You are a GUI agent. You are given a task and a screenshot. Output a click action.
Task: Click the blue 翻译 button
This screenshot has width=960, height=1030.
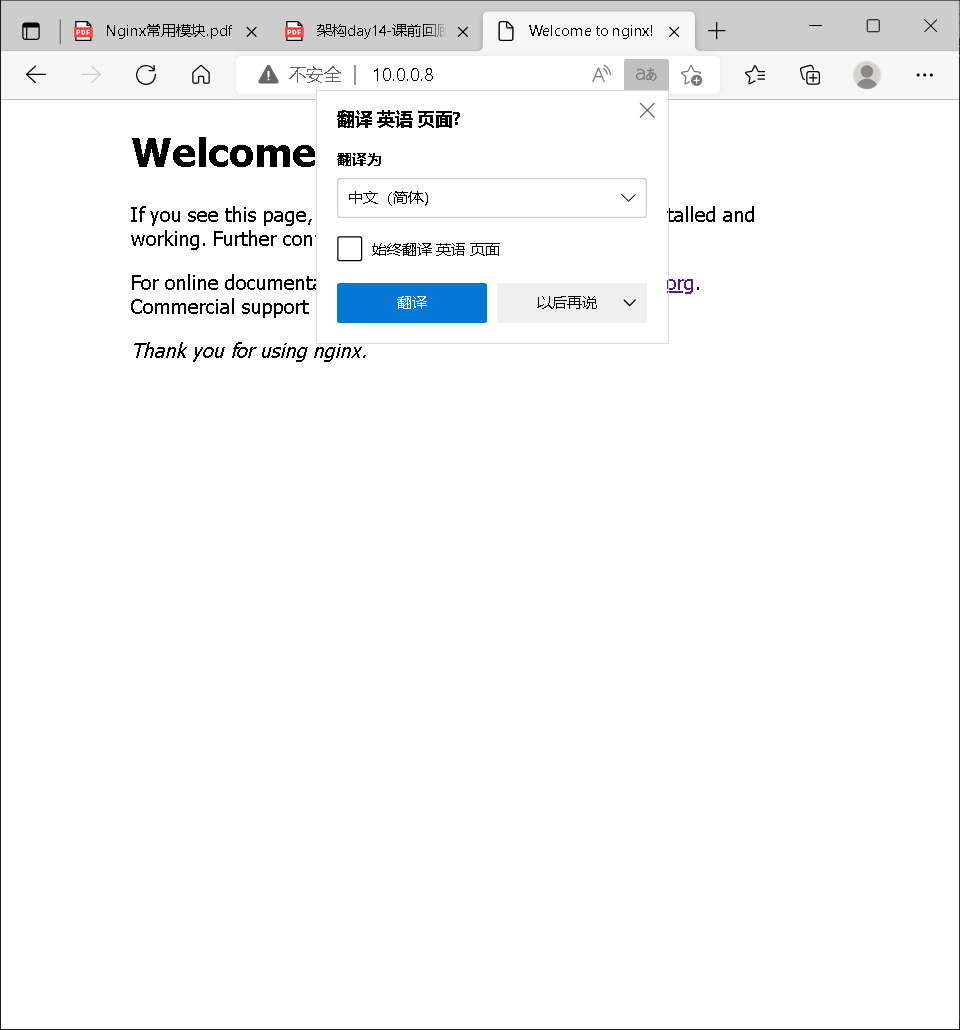click(x=412, y=303)
